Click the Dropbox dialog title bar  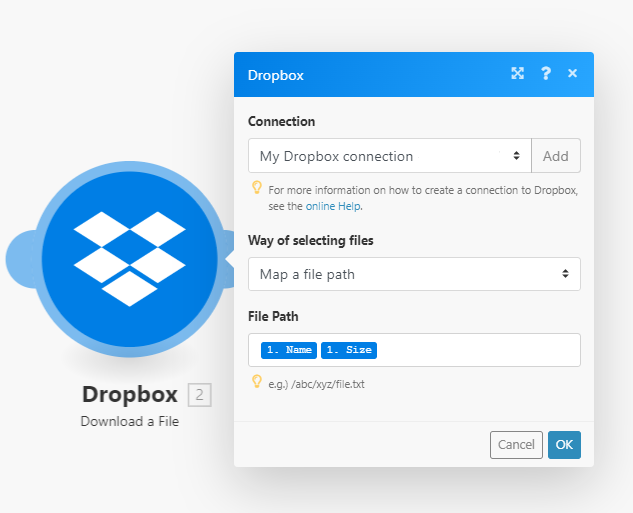380,74
